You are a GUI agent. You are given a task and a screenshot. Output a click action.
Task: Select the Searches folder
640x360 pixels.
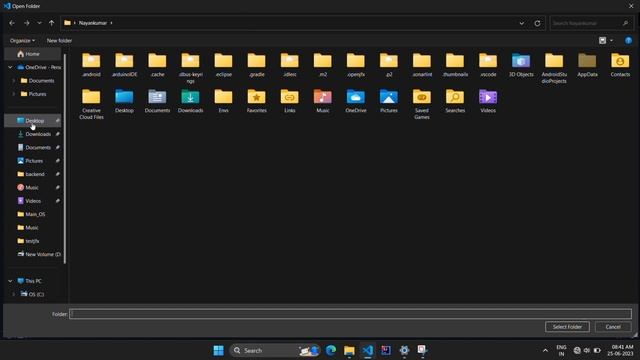pos(455,101)
